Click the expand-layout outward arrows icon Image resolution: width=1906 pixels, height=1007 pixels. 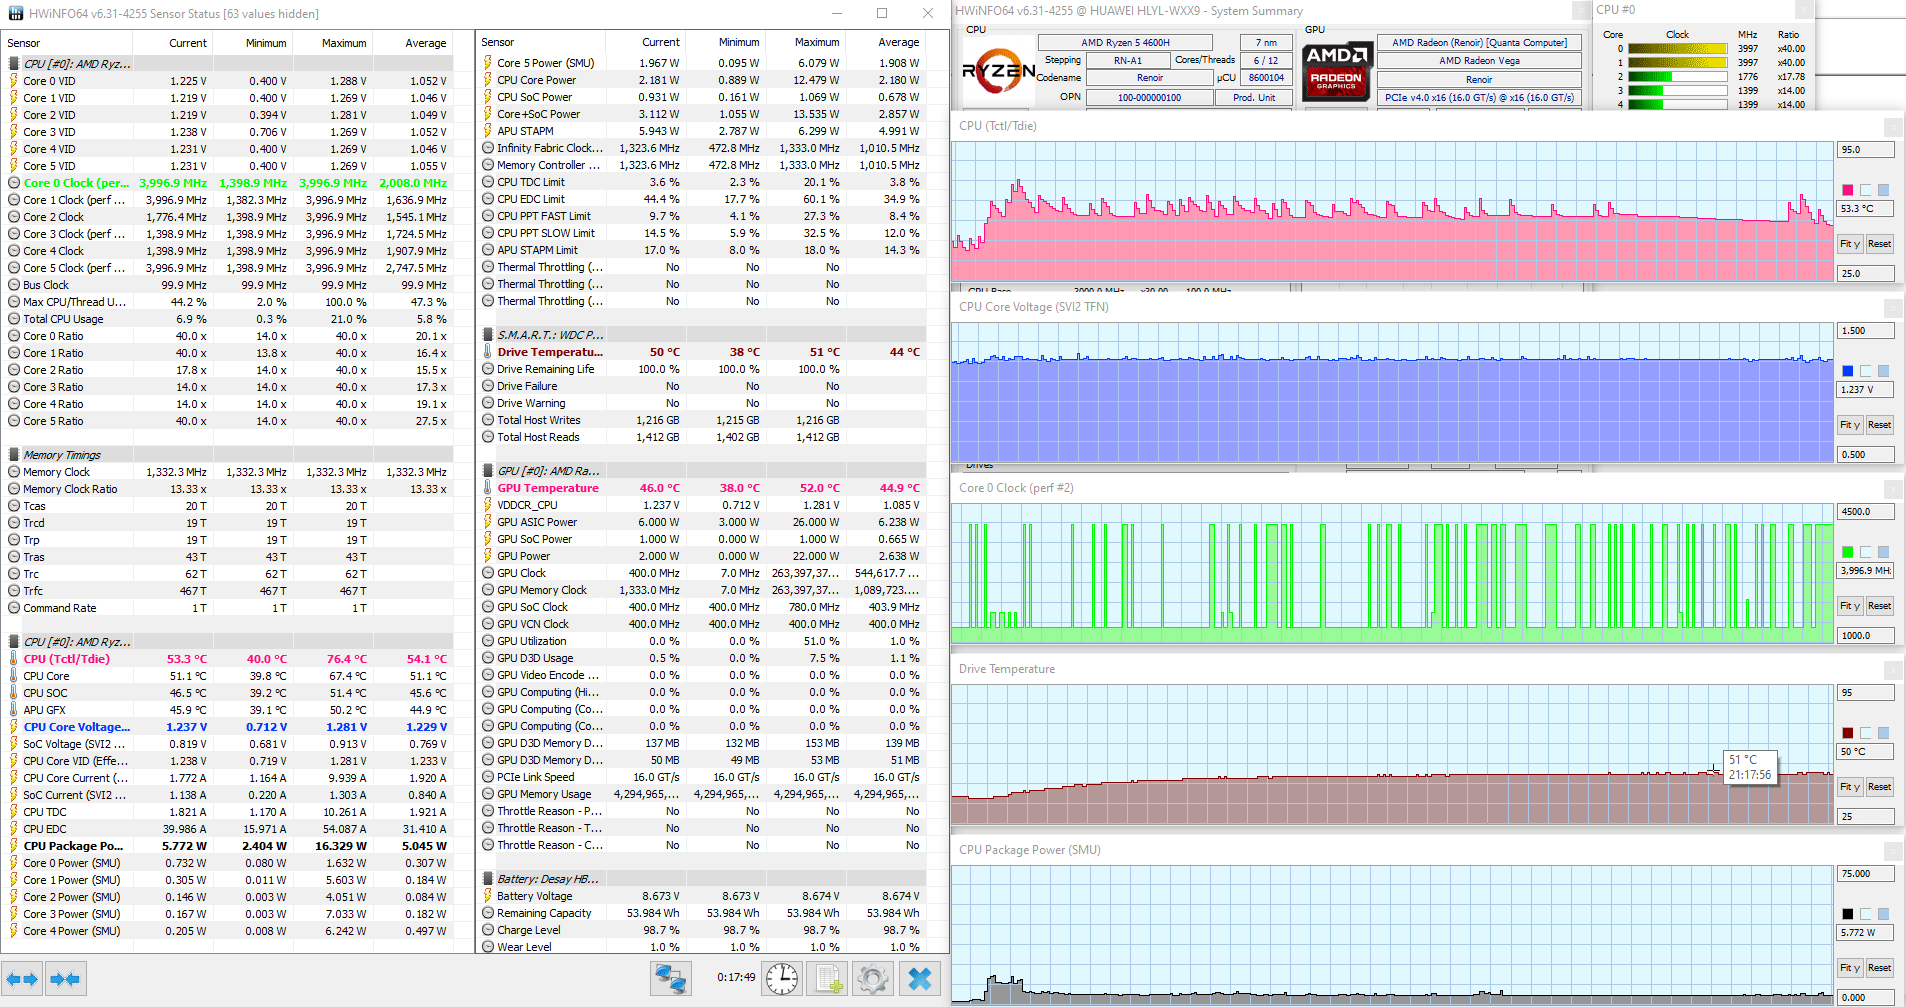click(22, 979)
